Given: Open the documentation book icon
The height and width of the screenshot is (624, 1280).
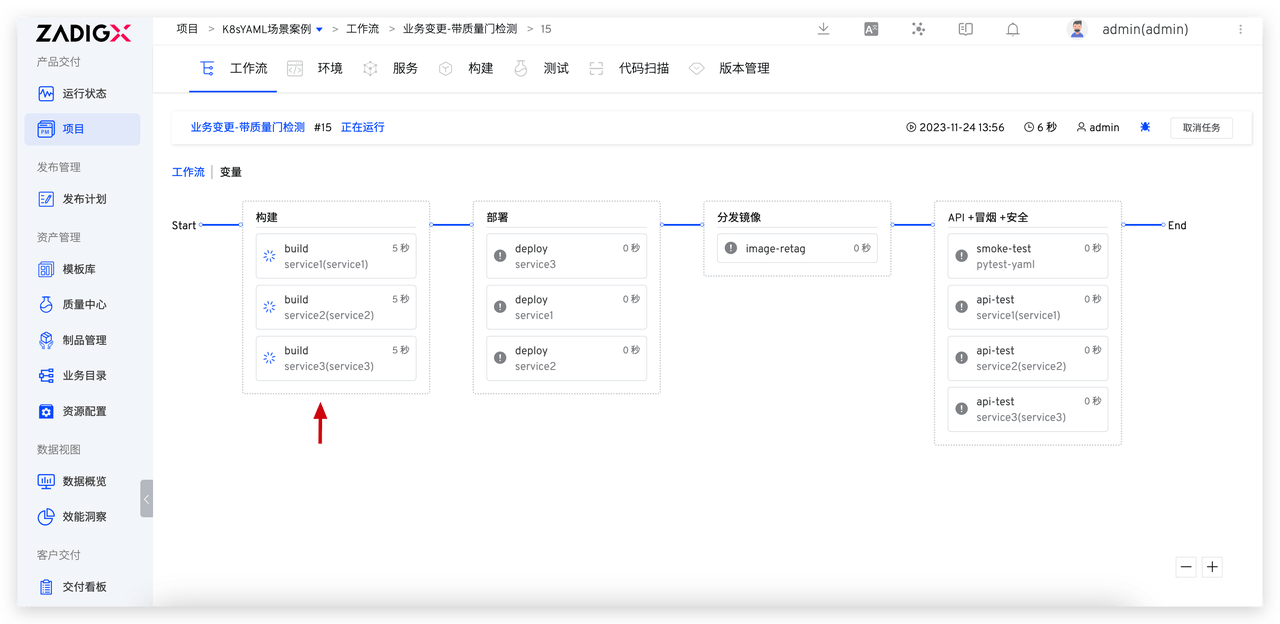Looking at the screenshot, I should tap(965, 29).
